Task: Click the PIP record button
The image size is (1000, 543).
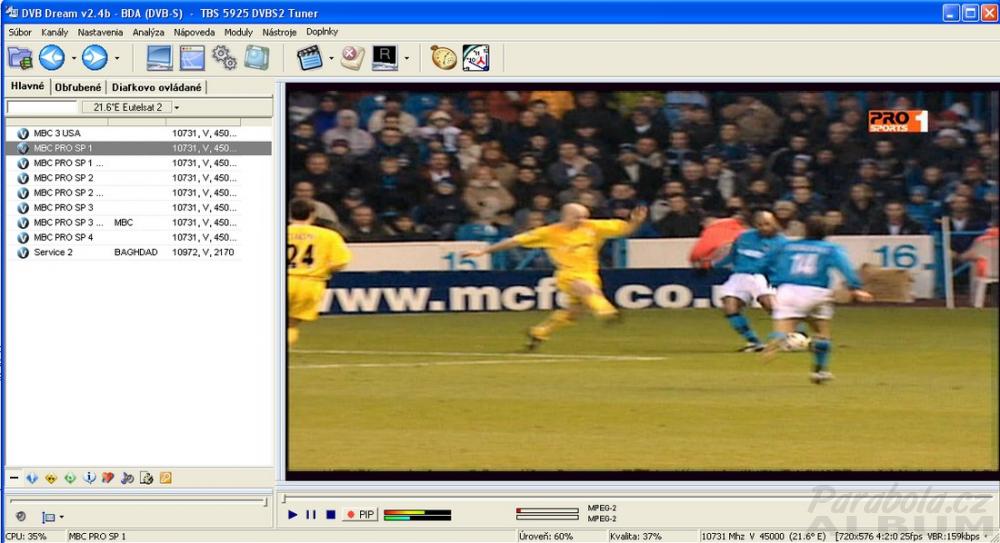Action: (361, 515)
